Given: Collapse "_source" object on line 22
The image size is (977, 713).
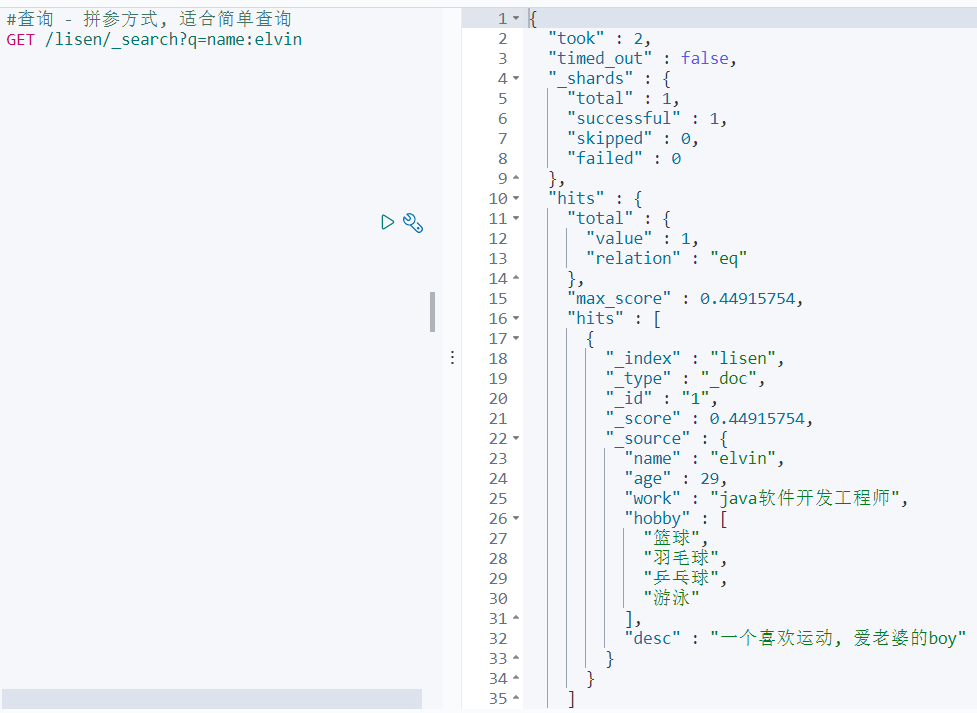Looking at the screenshot, I should (x=516, y=438).
